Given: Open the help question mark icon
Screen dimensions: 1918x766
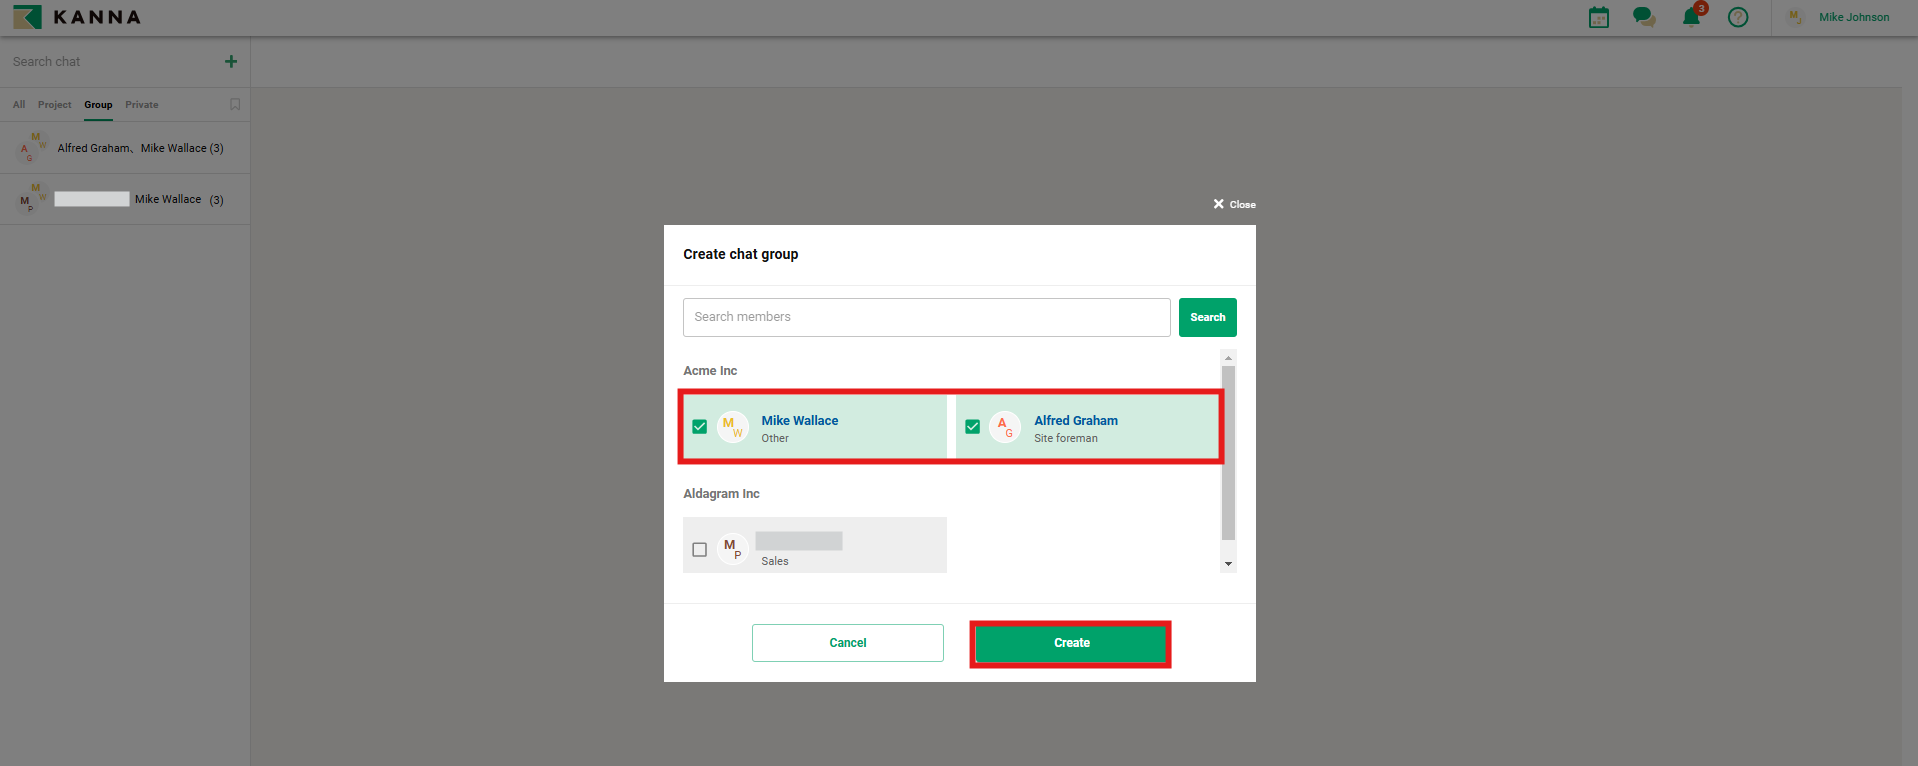Looking at the screenshot, I should click(x=1738, y=17).
